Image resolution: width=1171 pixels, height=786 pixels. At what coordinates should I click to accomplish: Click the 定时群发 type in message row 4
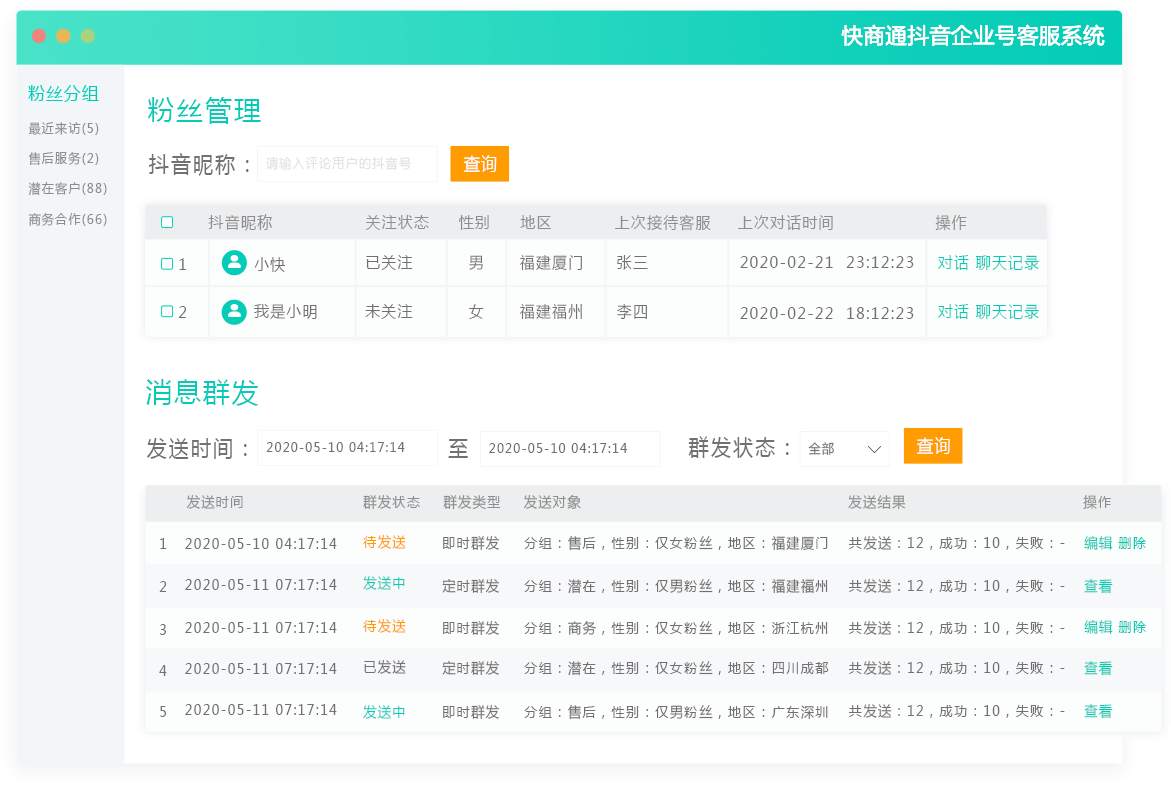470,668
